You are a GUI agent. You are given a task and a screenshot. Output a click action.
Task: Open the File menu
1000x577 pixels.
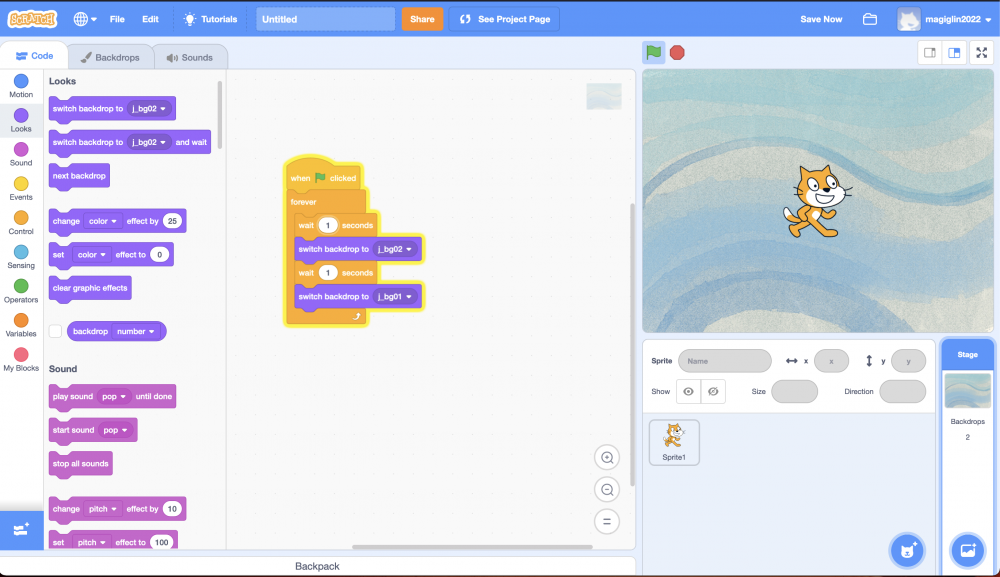click(x=117, y=19)
